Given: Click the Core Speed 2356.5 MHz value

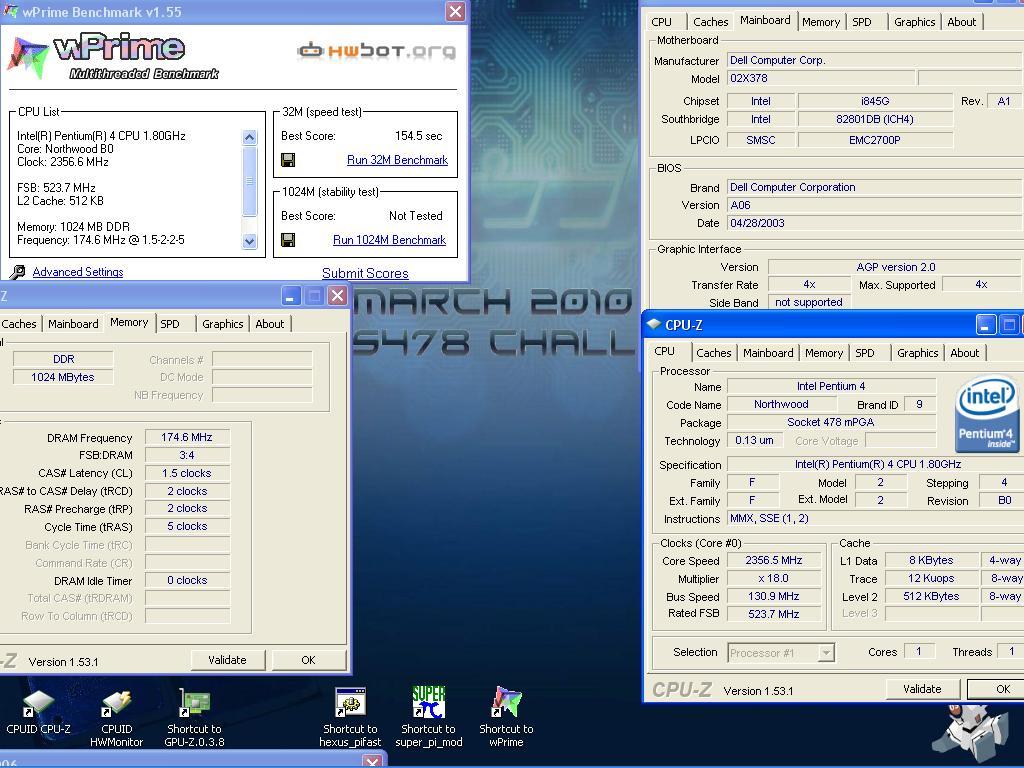Looking at the screenshot, I should pyautogui.click(x=774, y=560).
